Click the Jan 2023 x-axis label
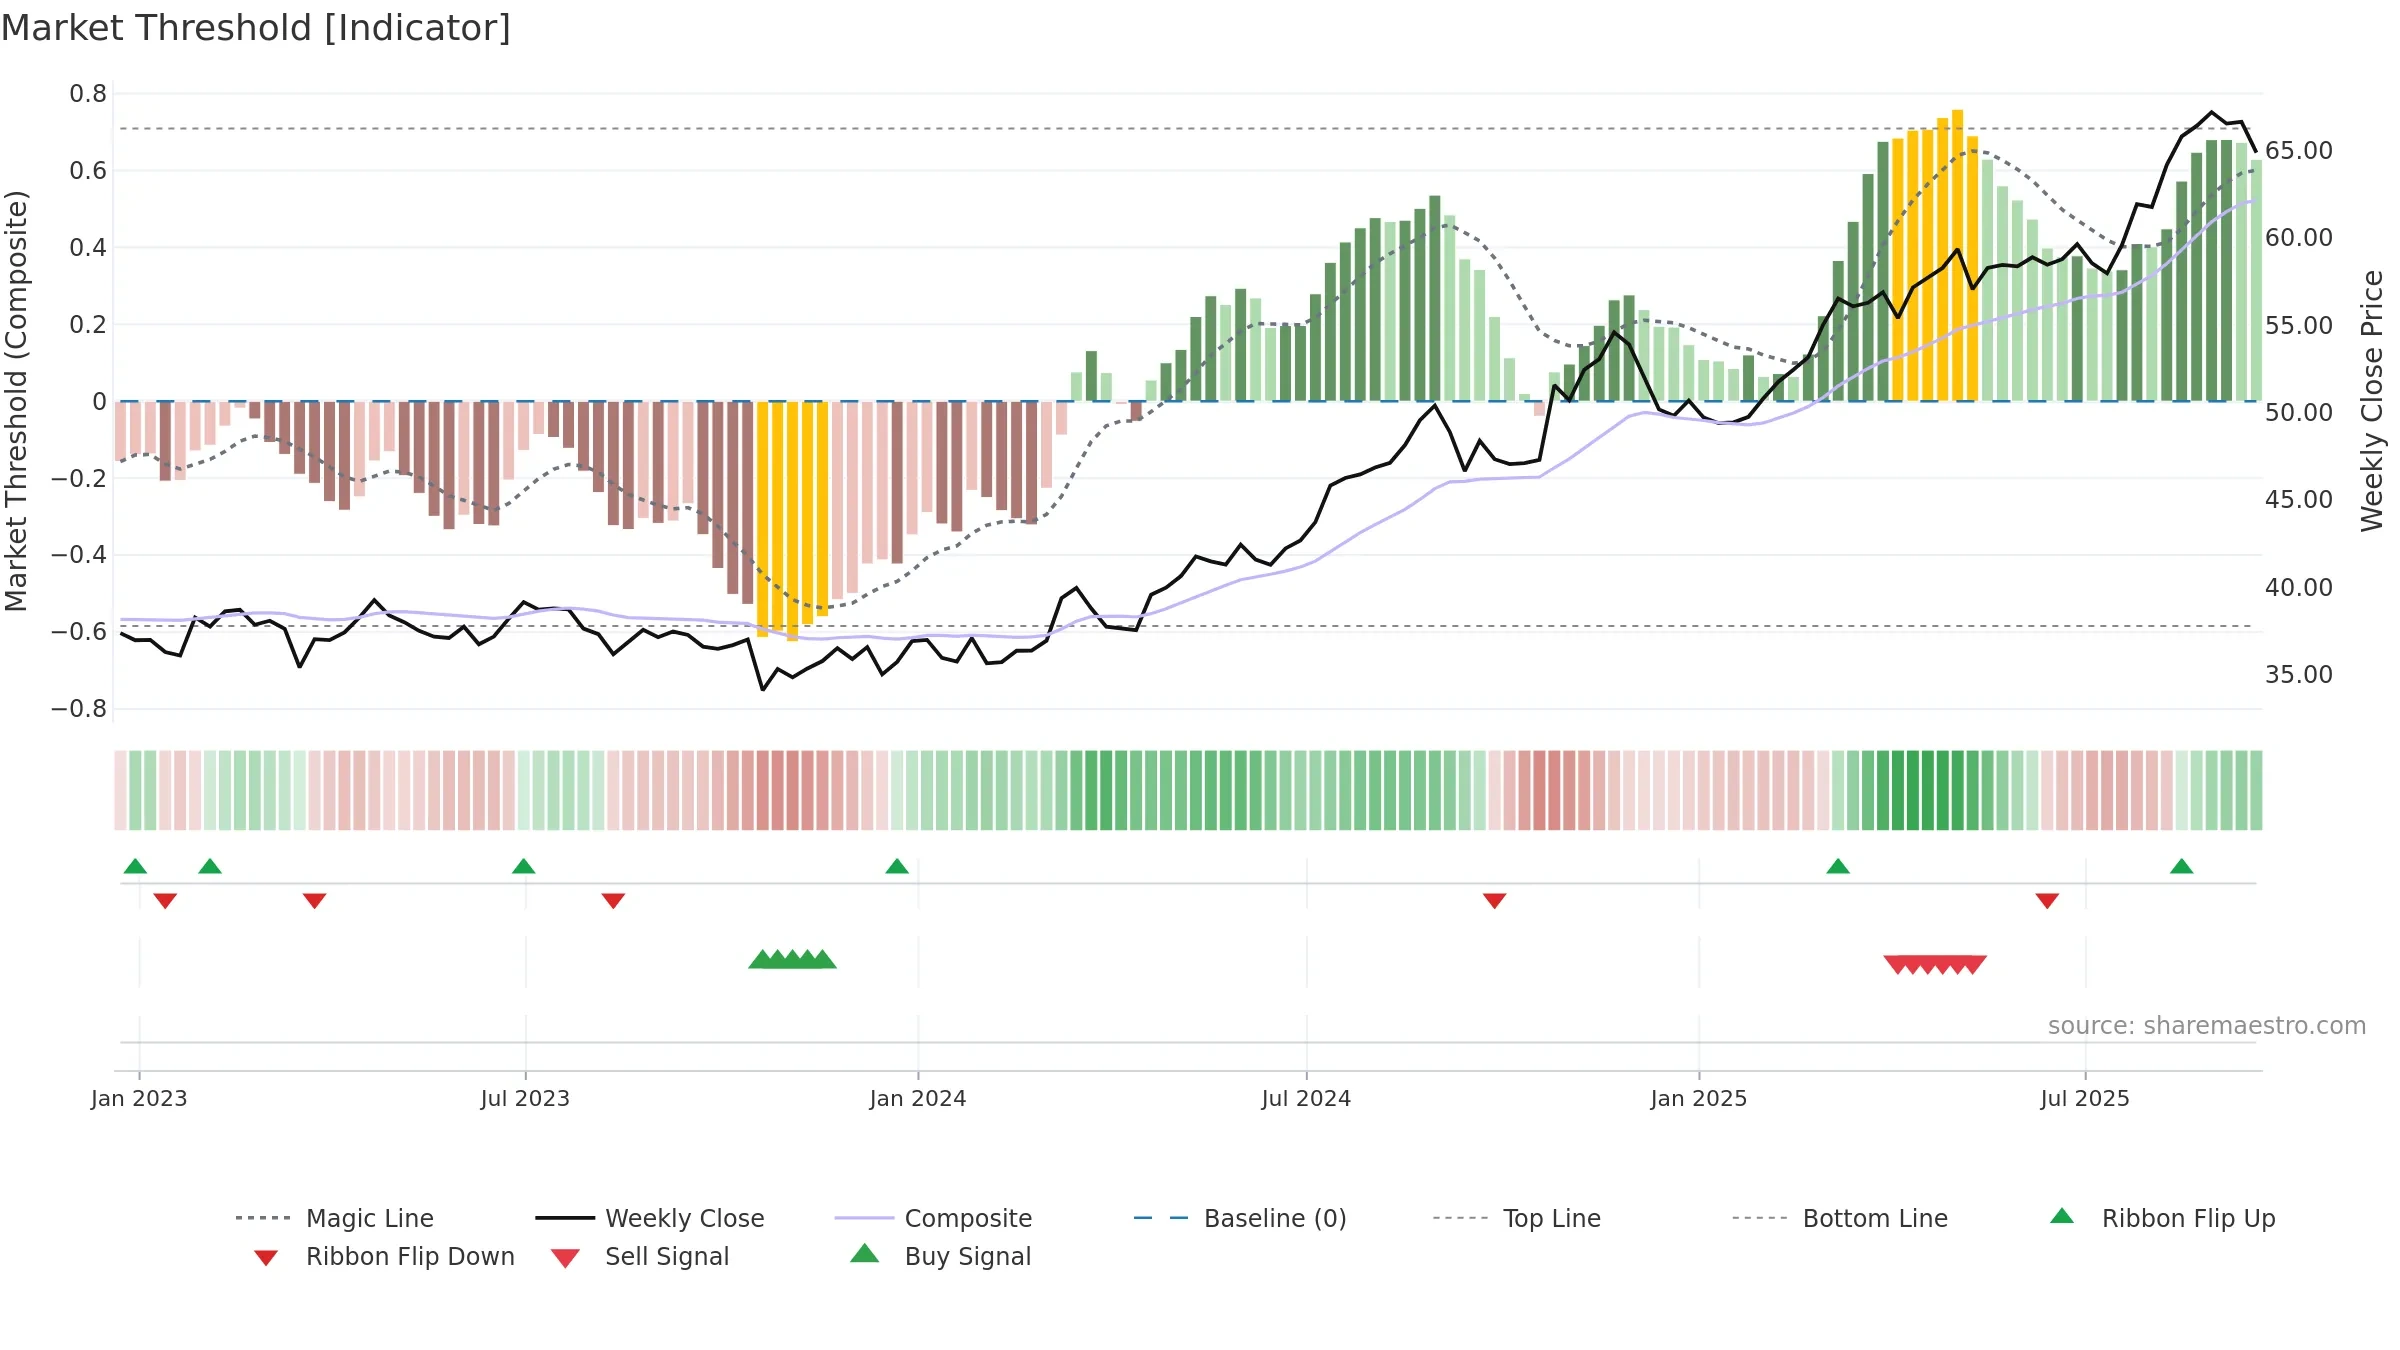This screenshot has width=2400, height=1350. [x=139, y=1099]
